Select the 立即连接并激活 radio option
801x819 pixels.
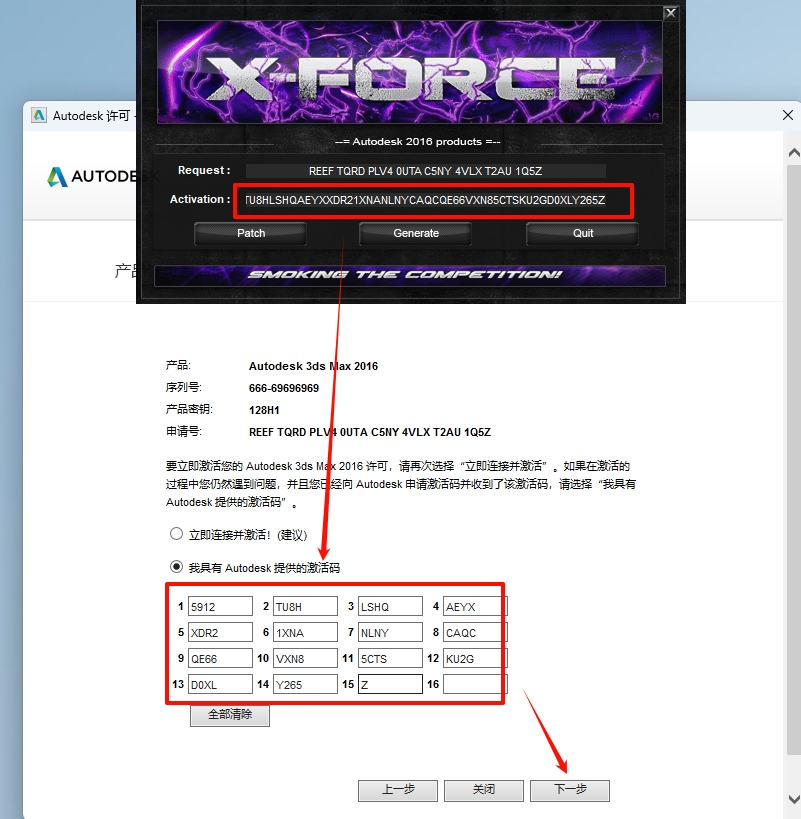pos(176,534)
